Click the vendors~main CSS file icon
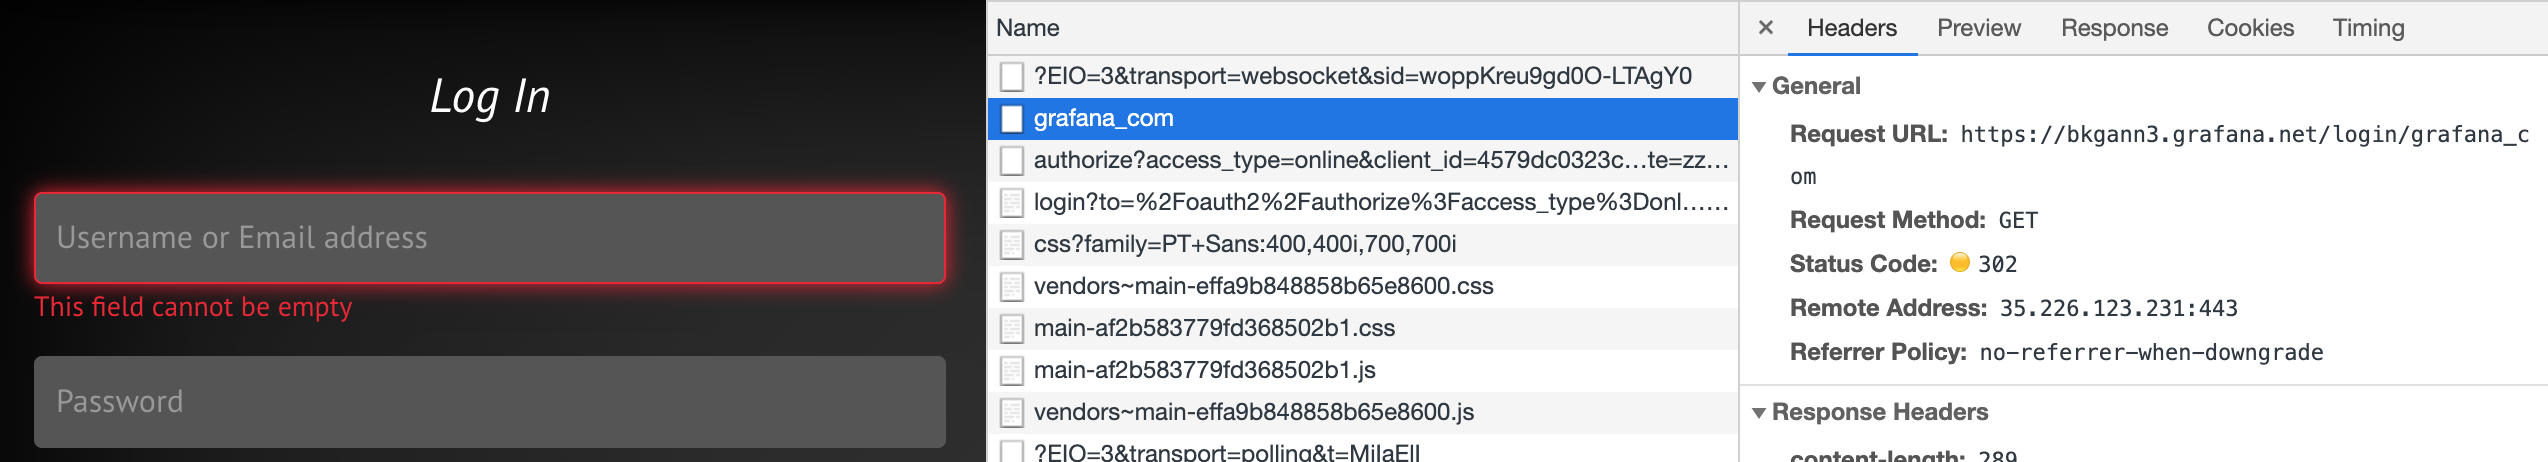2548x462 pixels. tap(1012, 286)
